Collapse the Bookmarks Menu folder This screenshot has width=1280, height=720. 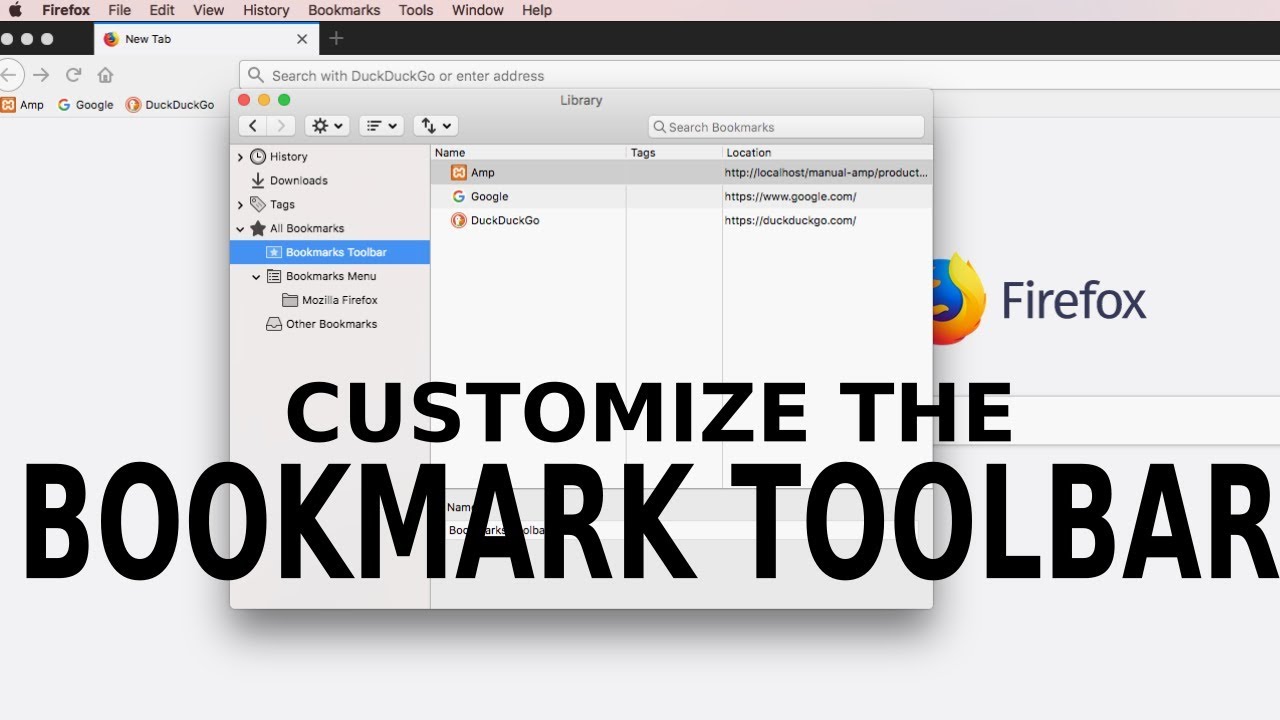click(256, 277)
